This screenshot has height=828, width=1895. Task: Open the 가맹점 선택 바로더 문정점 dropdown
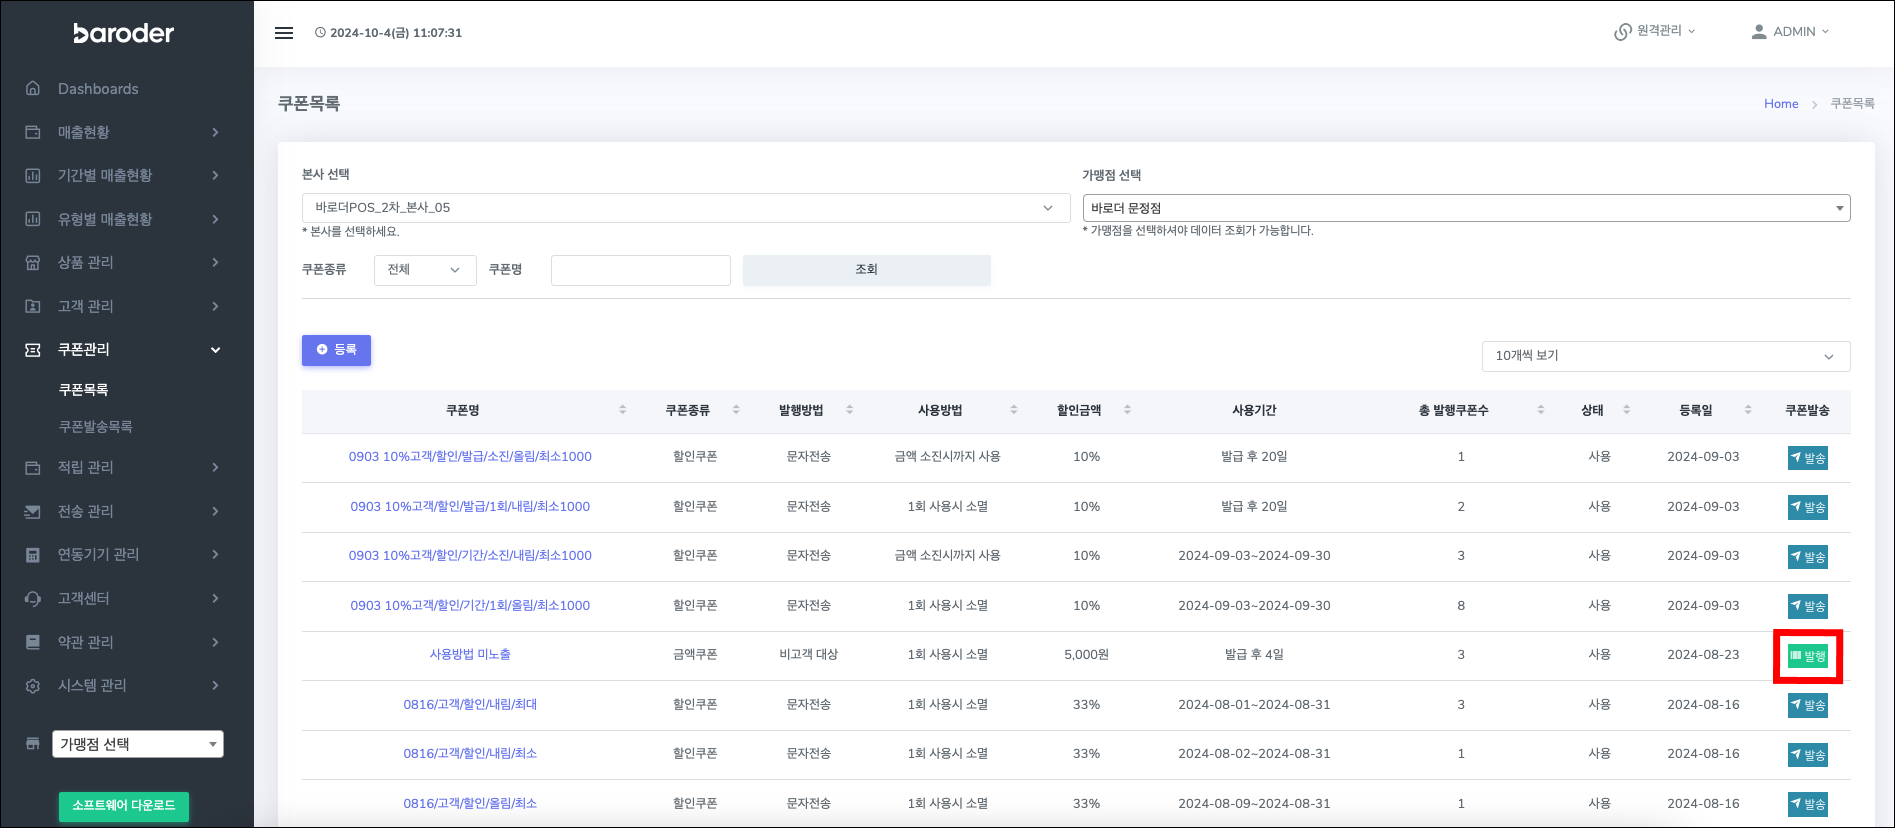(x=1465, y=208)
